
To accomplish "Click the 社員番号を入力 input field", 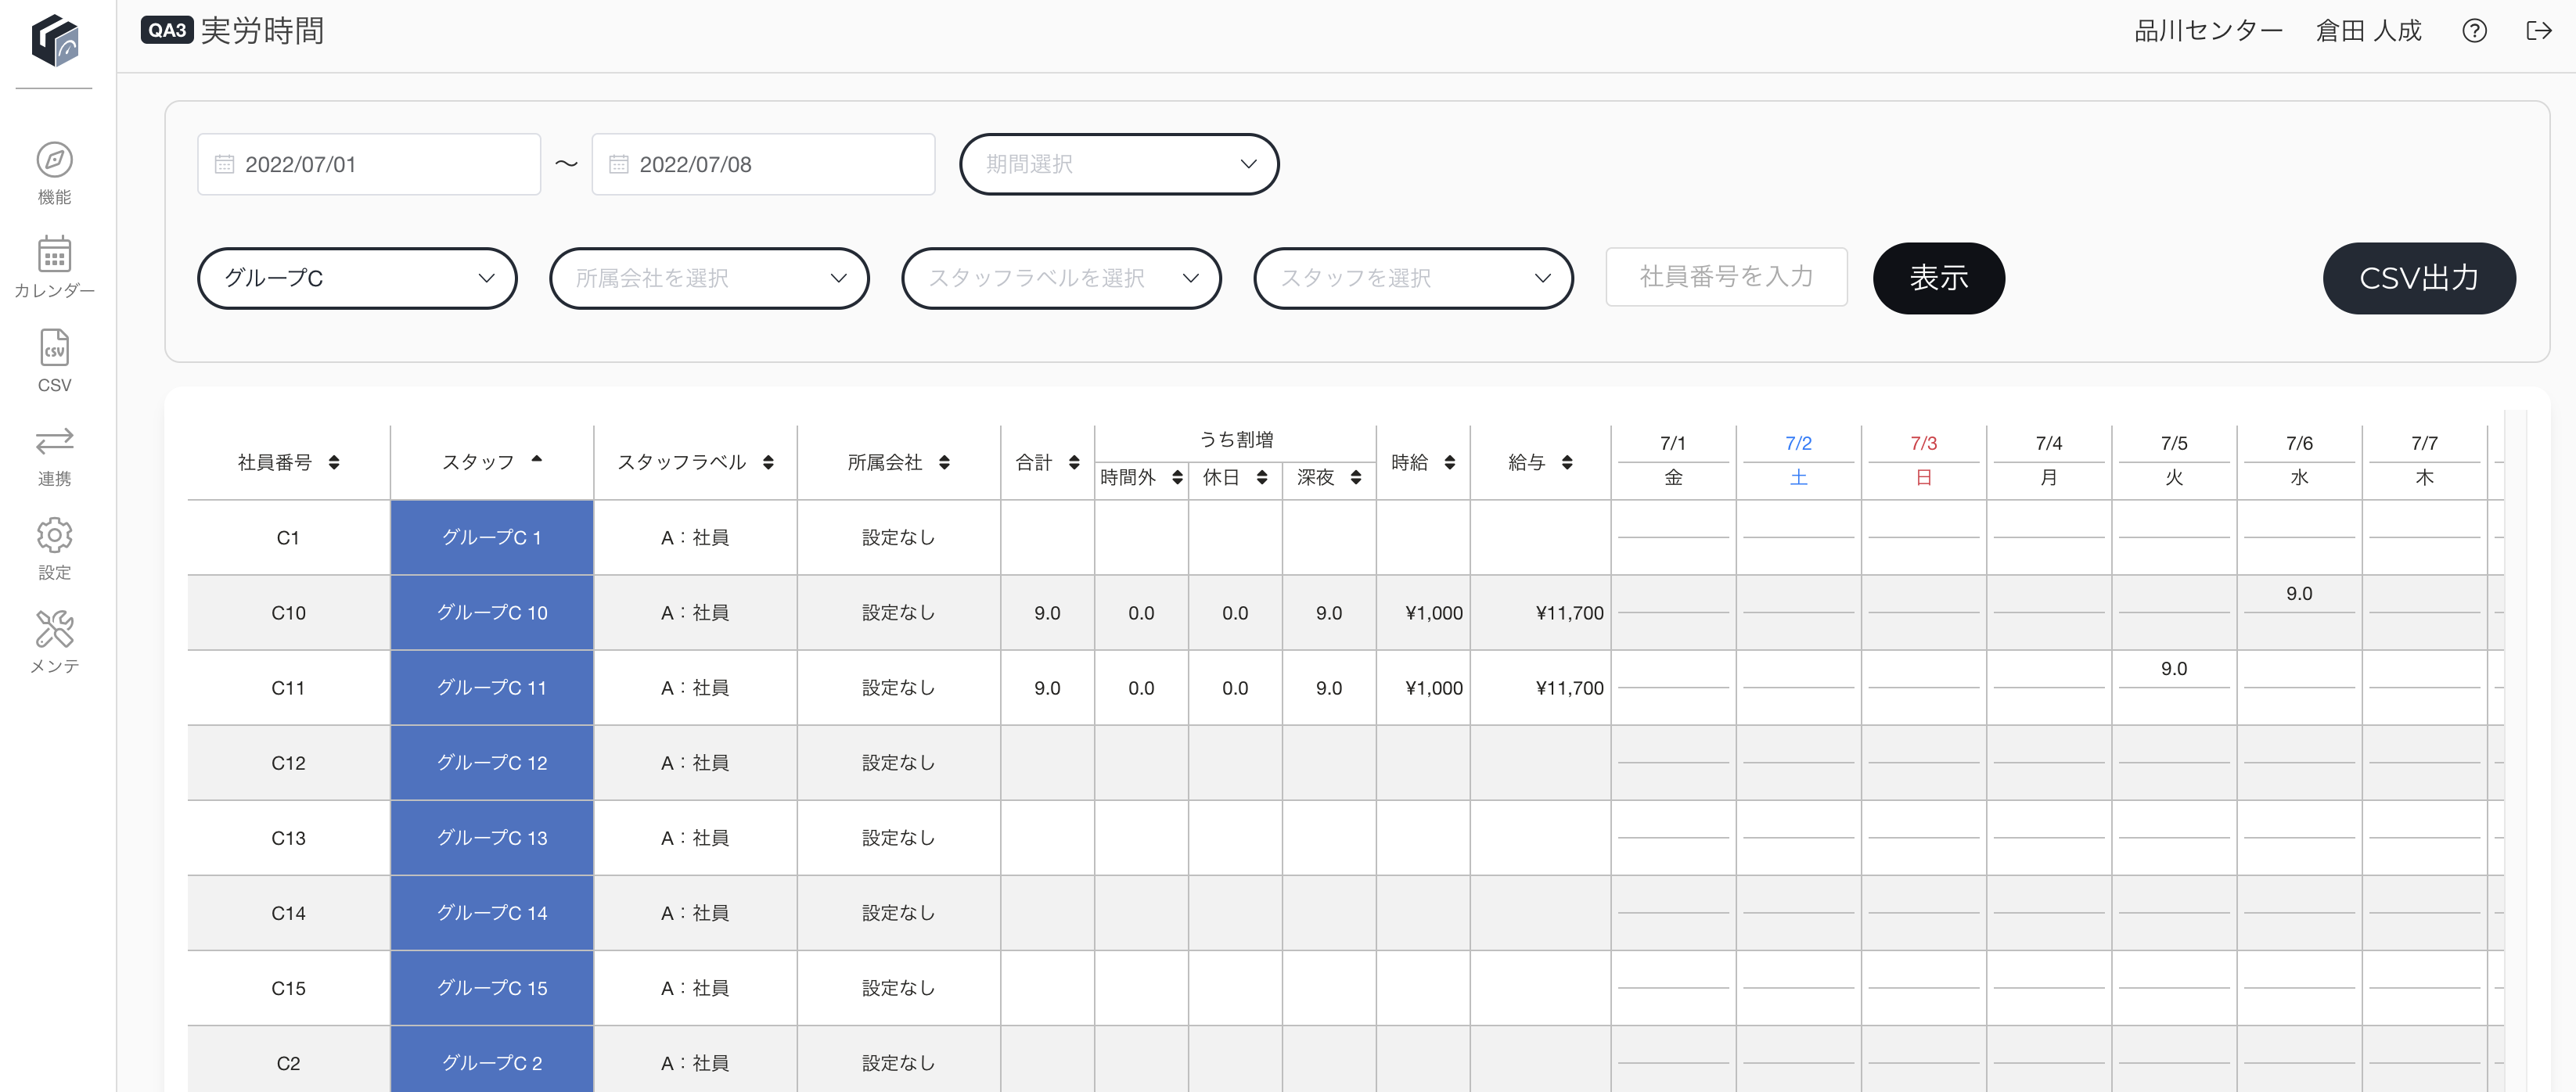I will click(1726, 277).
